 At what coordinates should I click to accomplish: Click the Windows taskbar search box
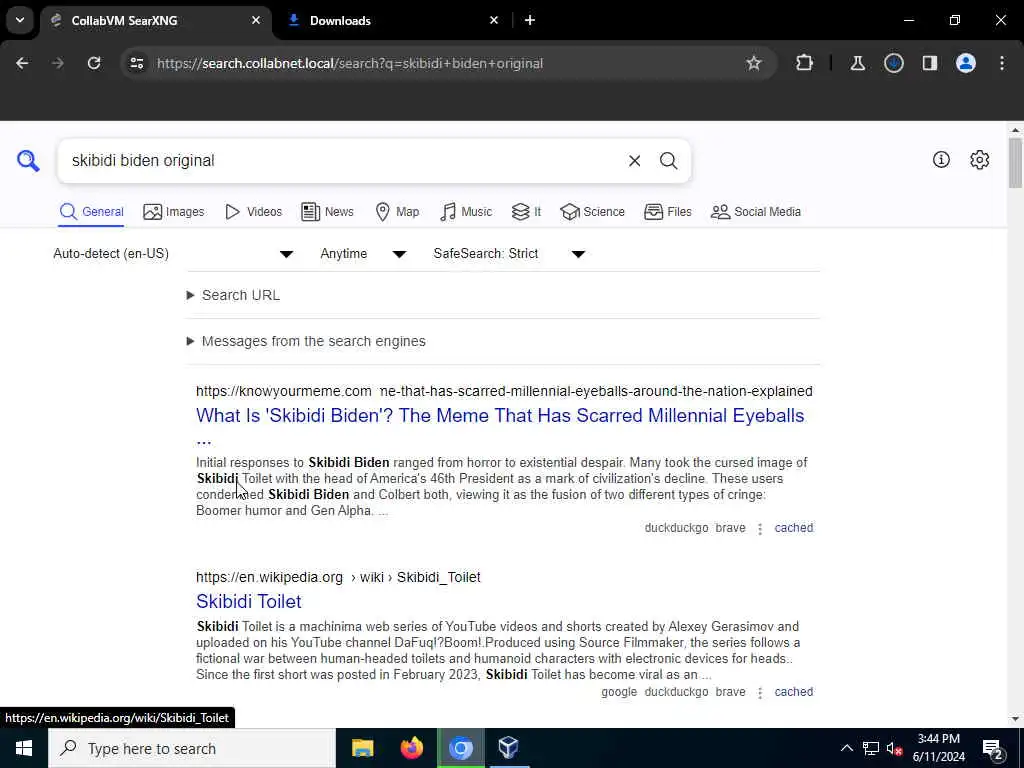coord(192,748)
